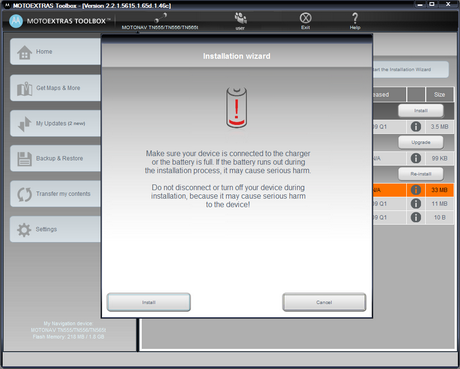Show info for the 11 MB item

tap(415, 204)
